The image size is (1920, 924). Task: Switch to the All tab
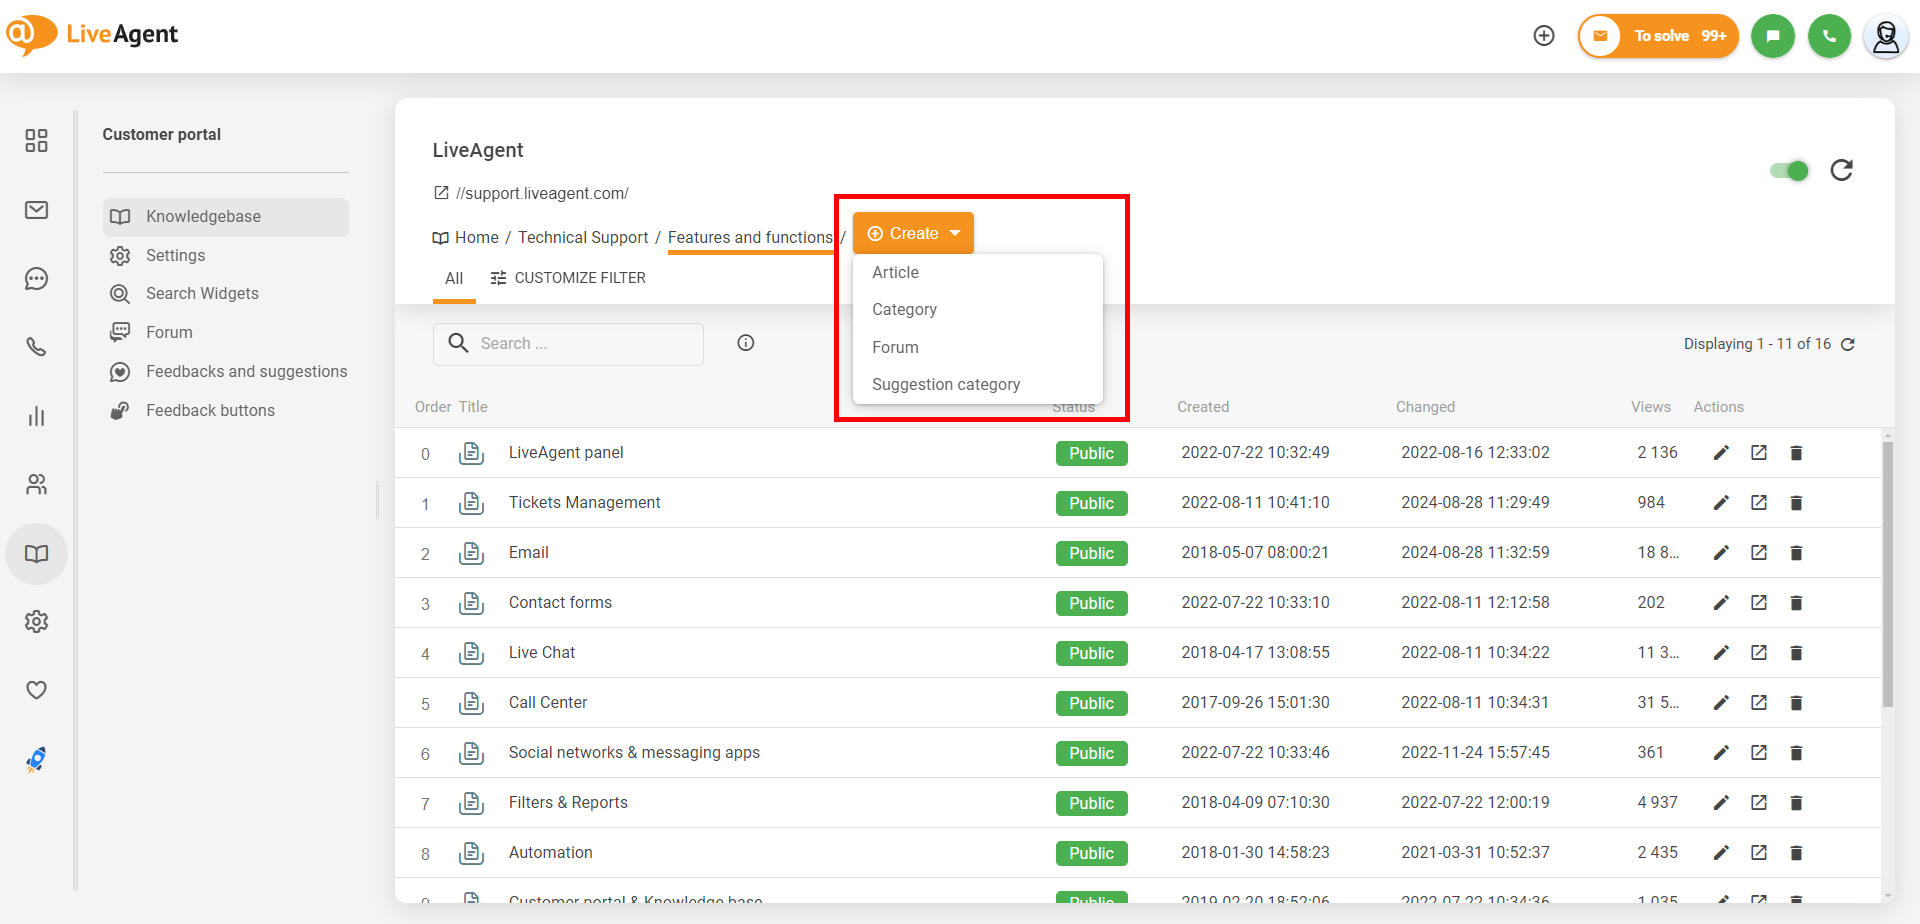(454, 278)
